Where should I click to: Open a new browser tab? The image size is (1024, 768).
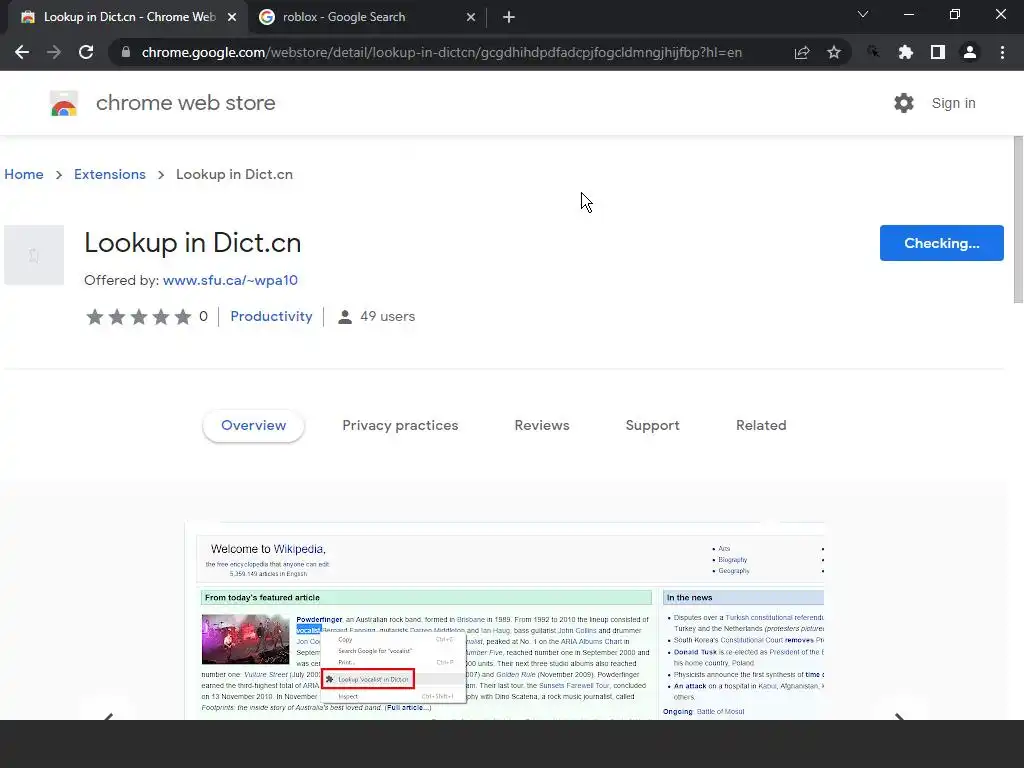click(509, 17)
